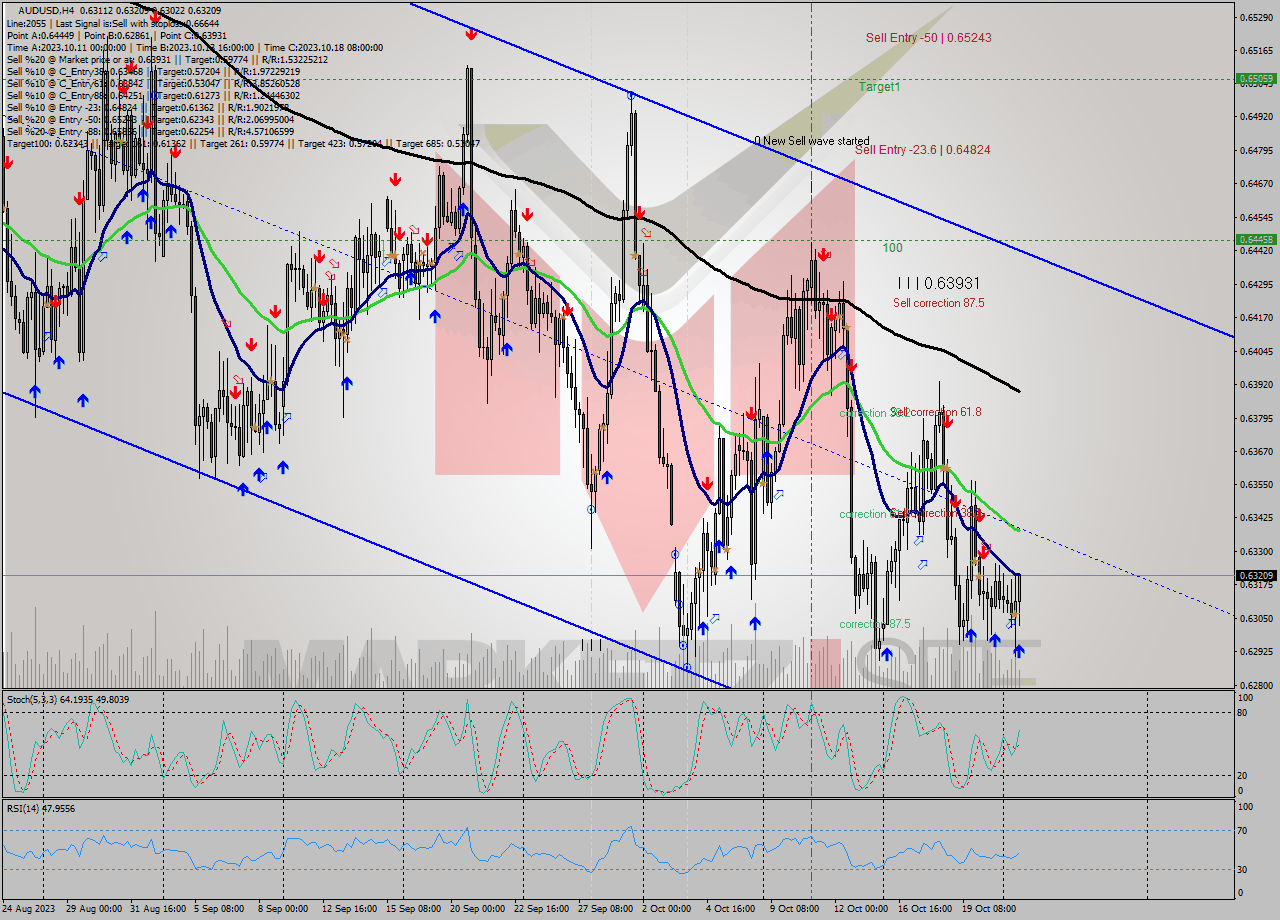Select the 'RSI(14) 47.9556' indicator label
Screen dimensions: 1280x920
41,808
